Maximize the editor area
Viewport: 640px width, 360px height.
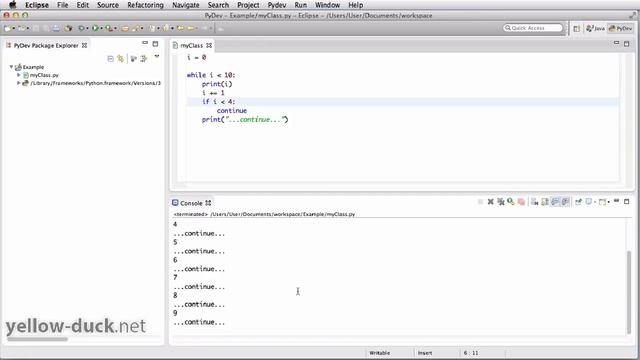coord(627,43)
